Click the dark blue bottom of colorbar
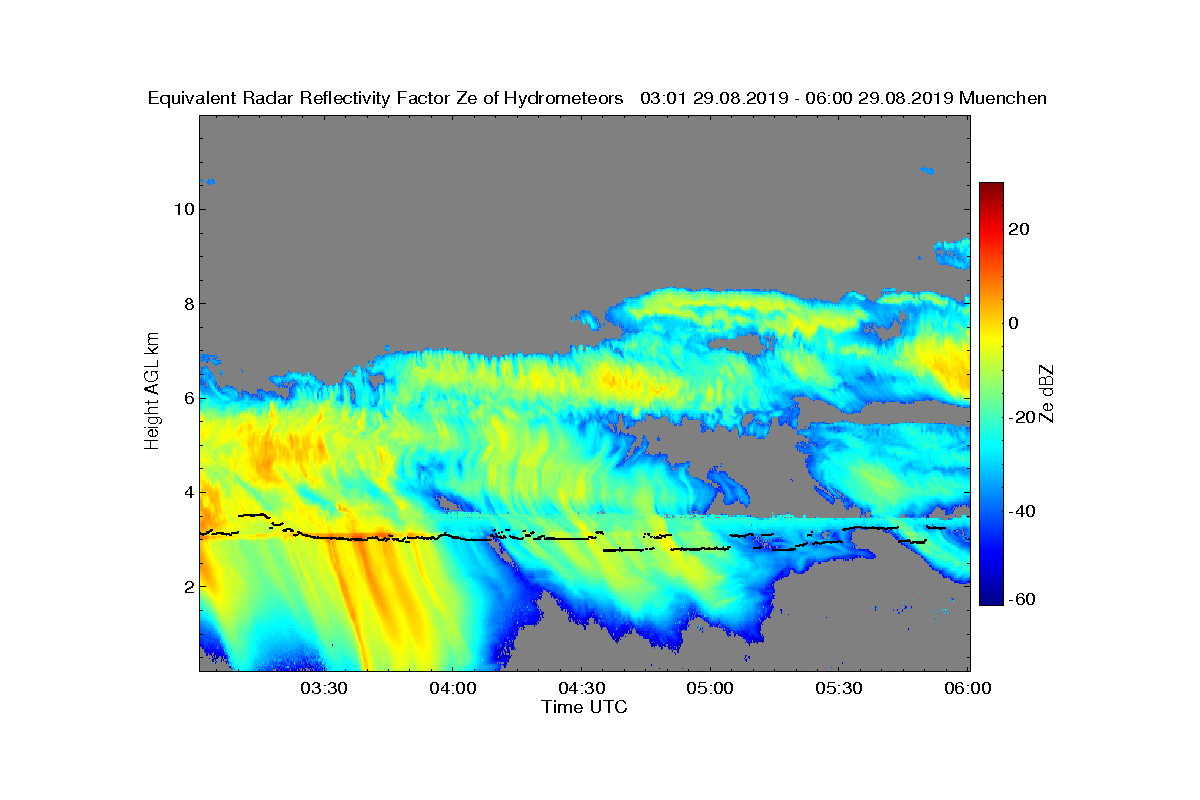The width and height of the screenshot is (1200, 800). [991, 596]
